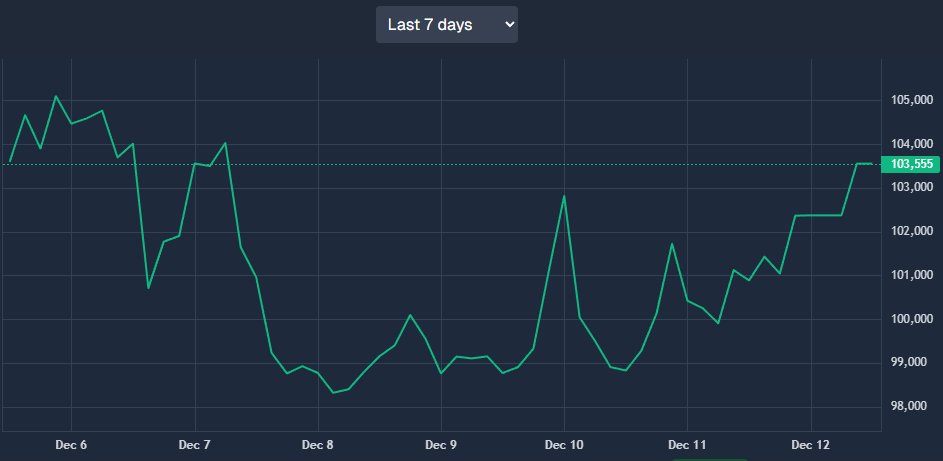The image size is (943, 461).
Task: Click the 102,000 axis value
Action: pos(911,231)
